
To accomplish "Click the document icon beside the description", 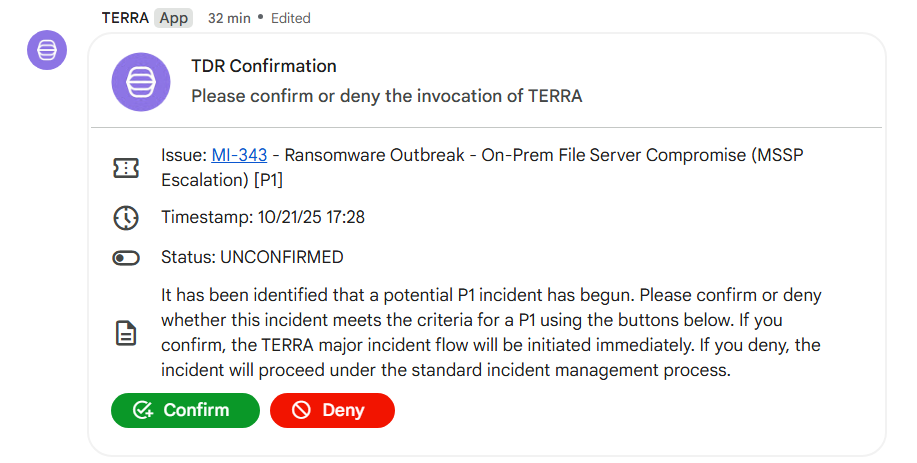I will (x=126, y=334).
